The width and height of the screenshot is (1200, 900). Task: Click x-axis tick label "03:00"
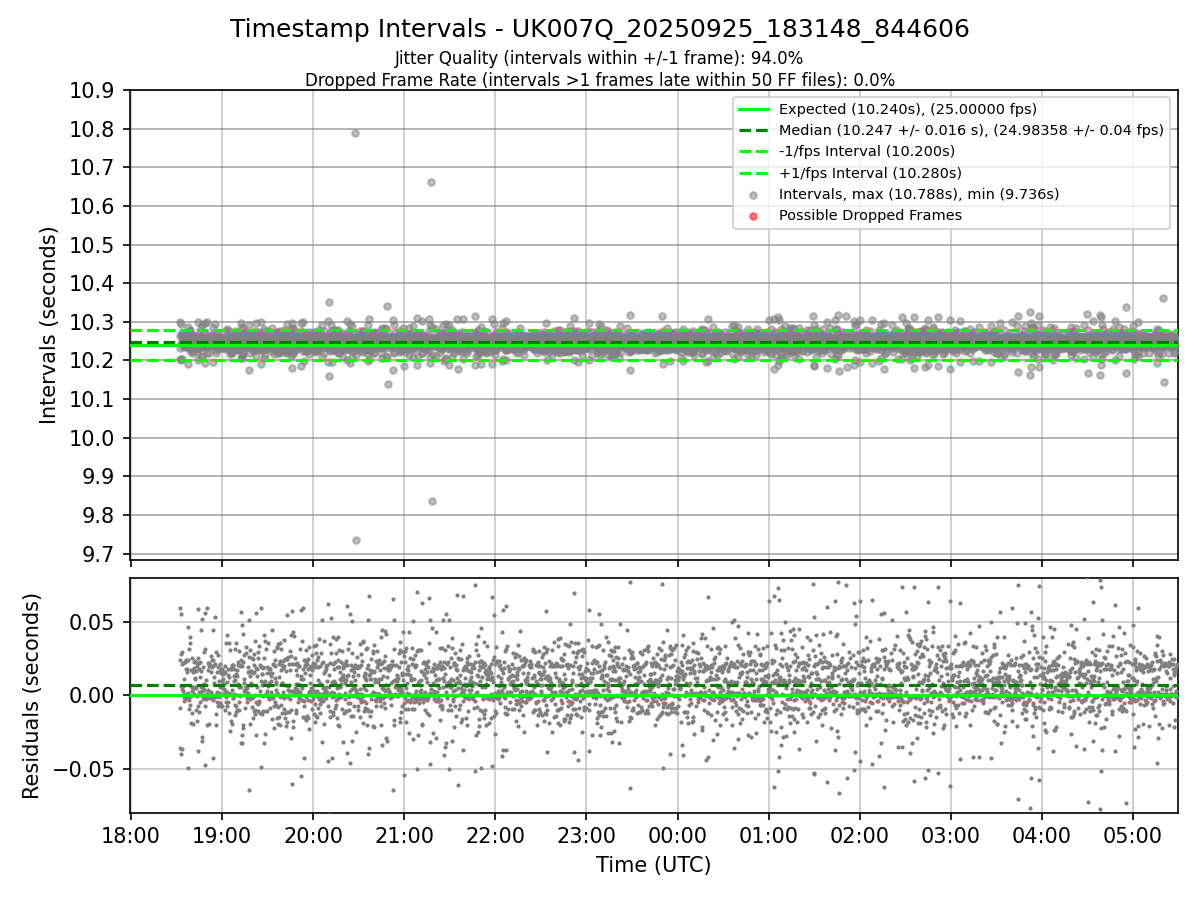click(x=950, y=835)
